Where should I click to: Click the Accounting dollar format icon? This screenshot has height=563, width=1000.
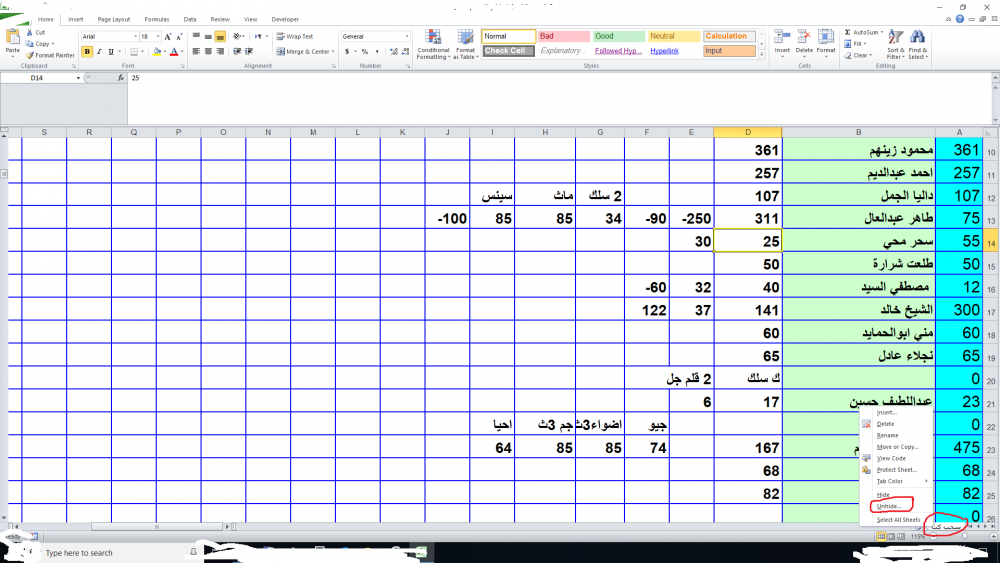347,52
